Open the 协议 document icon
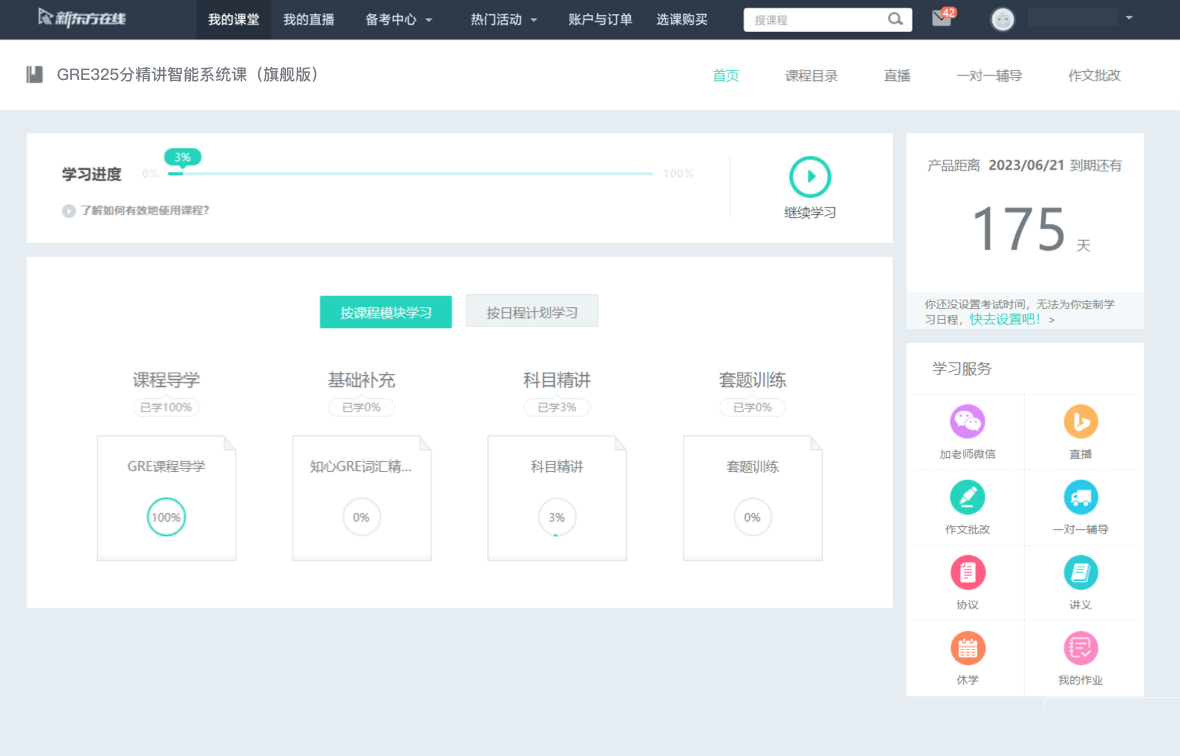This screenshot has width=1180, height=756. click(967, 573)
